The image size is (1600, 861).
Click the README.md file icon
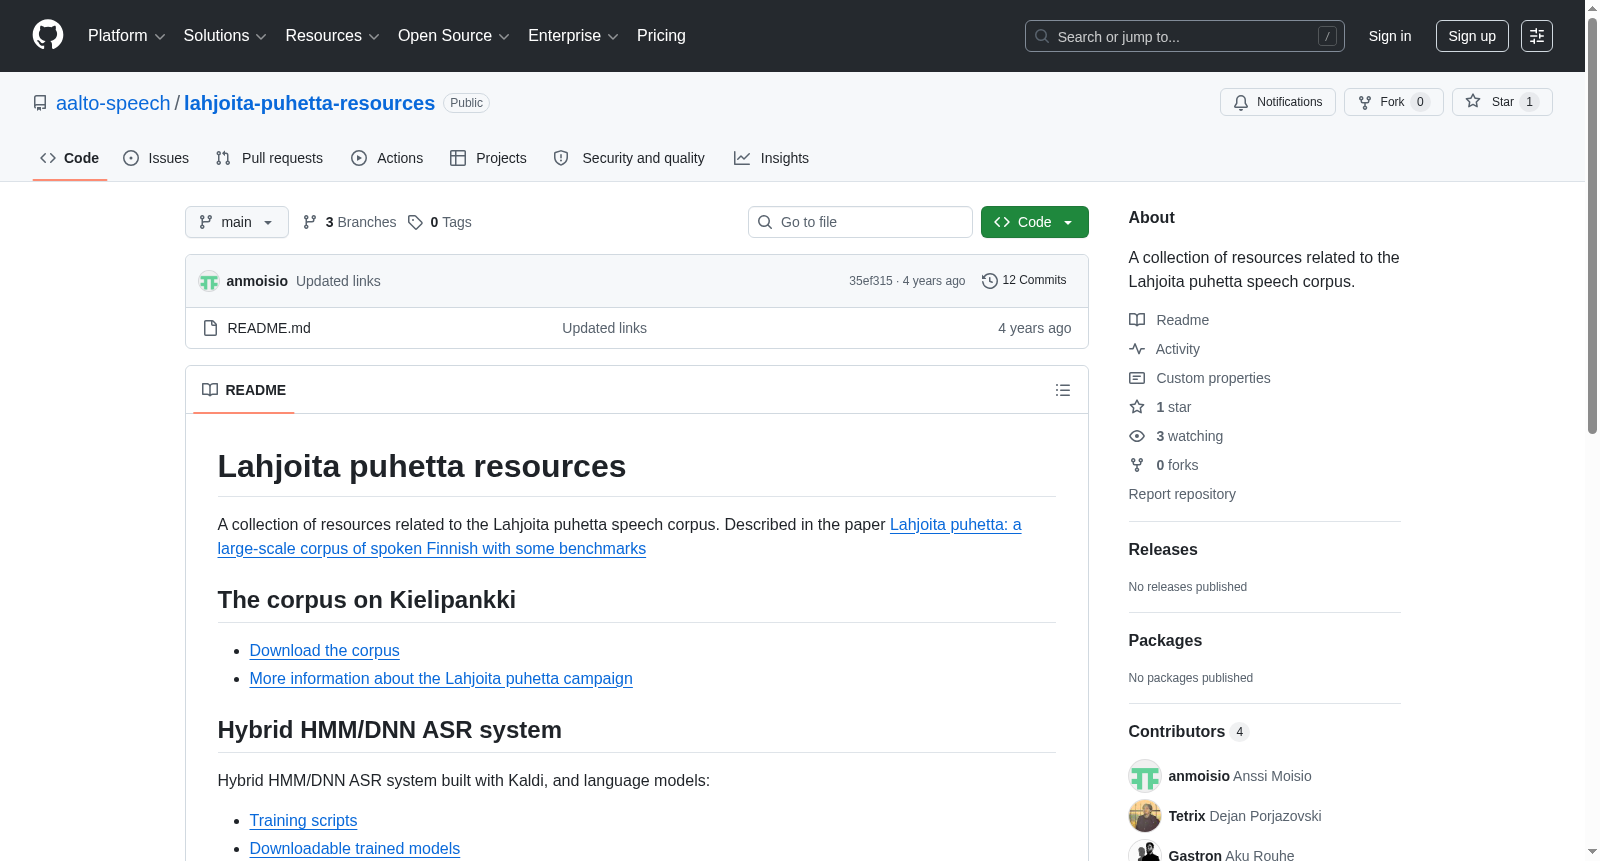pyautogui.click(x=210, y=328)
